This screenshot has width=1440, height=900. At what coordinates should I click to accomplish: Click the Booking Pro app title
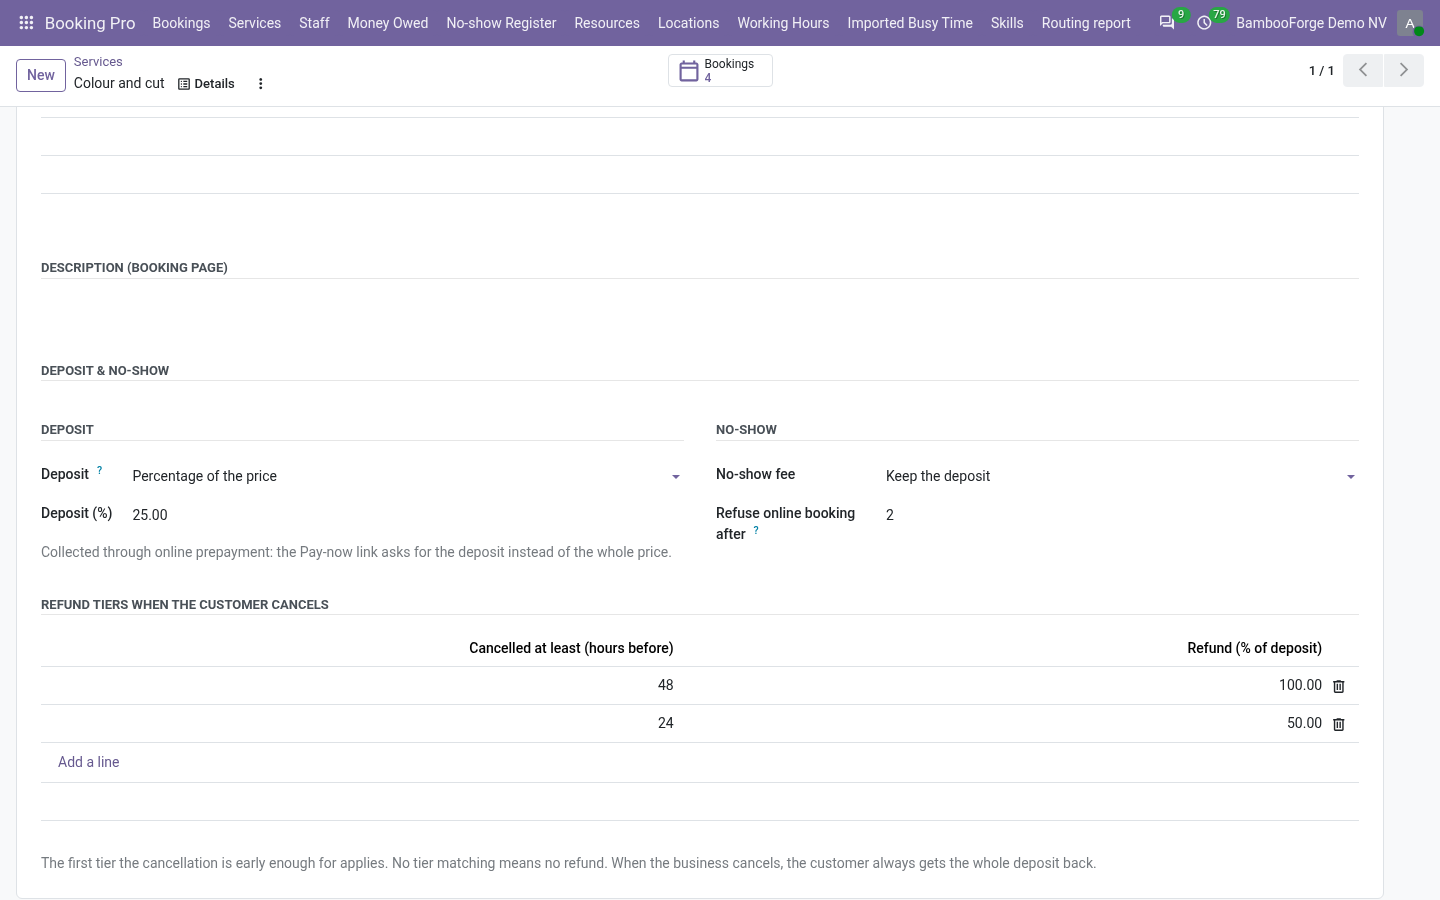pos(90,23)
